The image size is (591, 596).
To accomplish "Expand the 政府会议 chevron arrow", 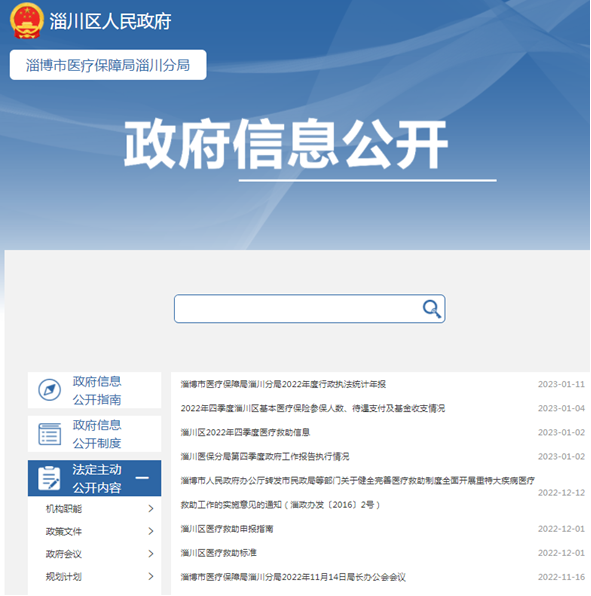I will (151, 554).
